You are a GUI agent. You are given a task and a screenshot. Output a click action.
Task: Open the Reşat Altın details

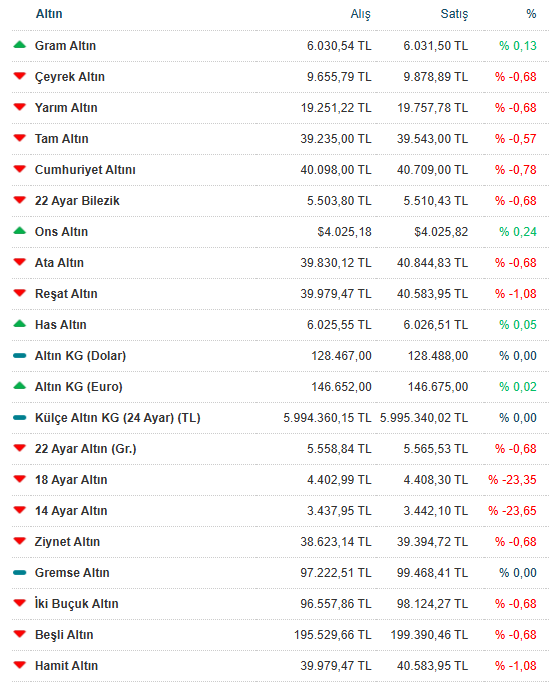(x=66, y=294)
